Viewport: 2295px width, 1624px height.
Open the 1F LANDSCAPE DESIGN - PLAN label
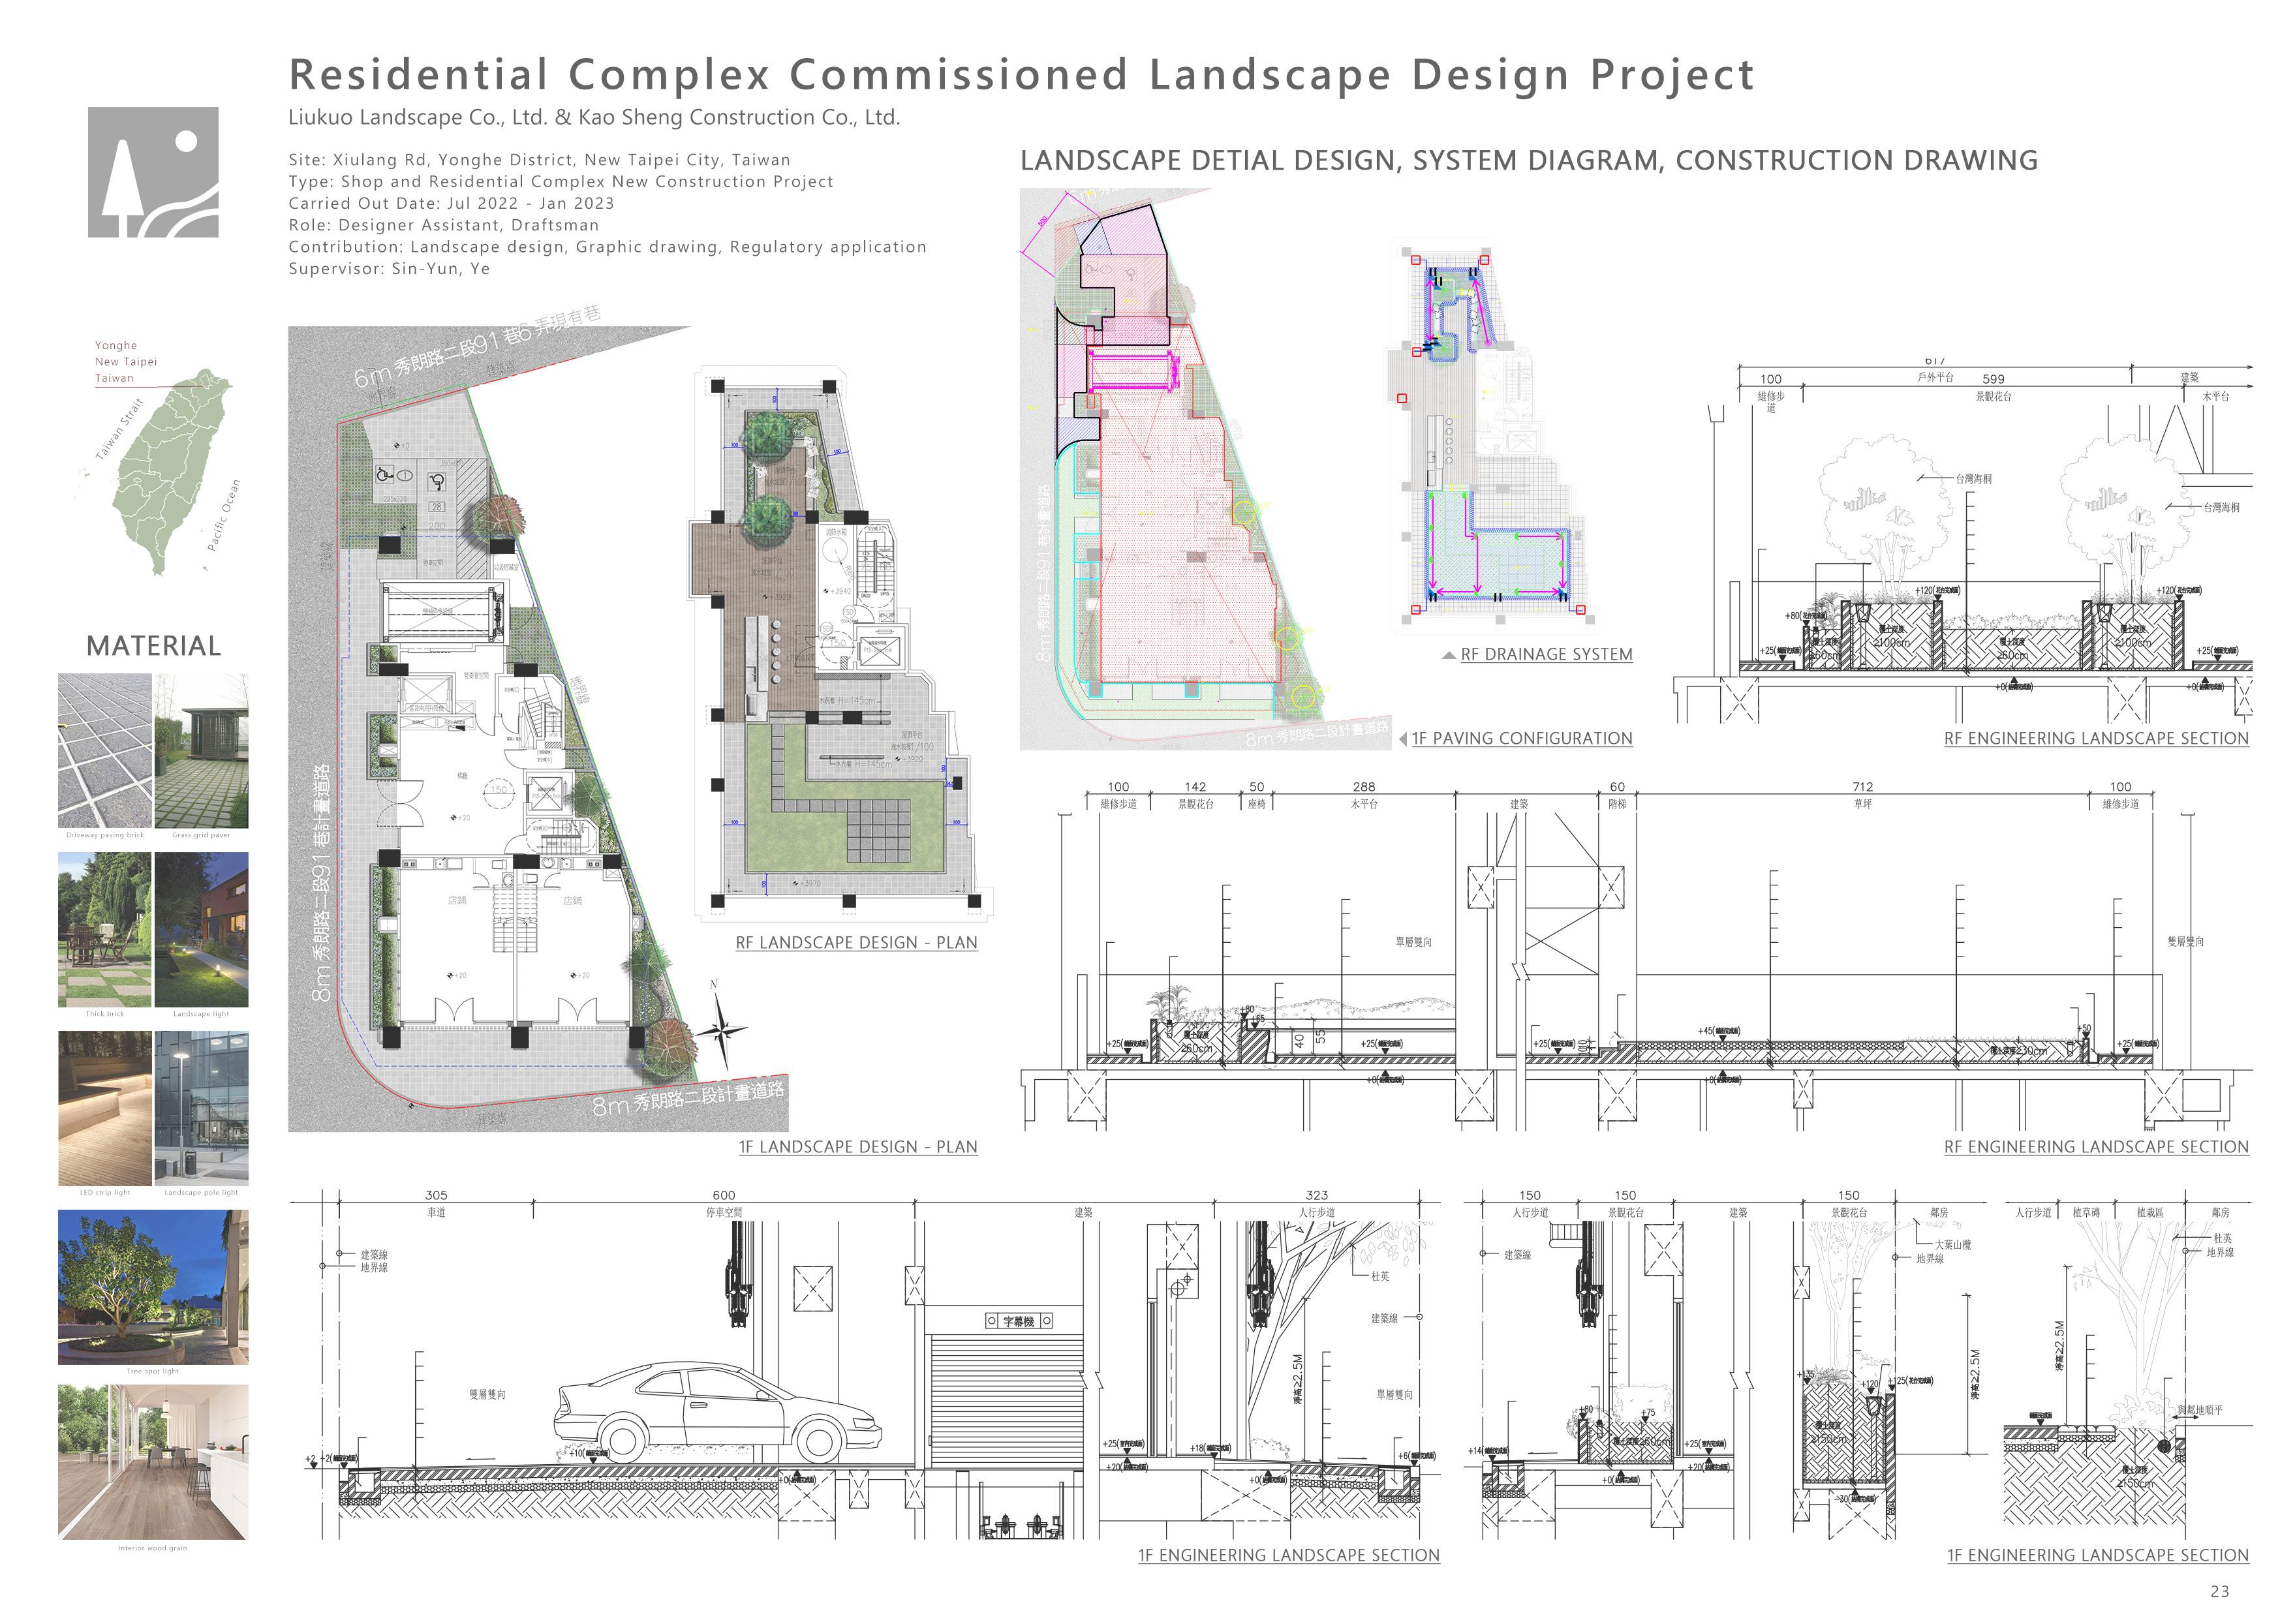[x=857, y=1147]
